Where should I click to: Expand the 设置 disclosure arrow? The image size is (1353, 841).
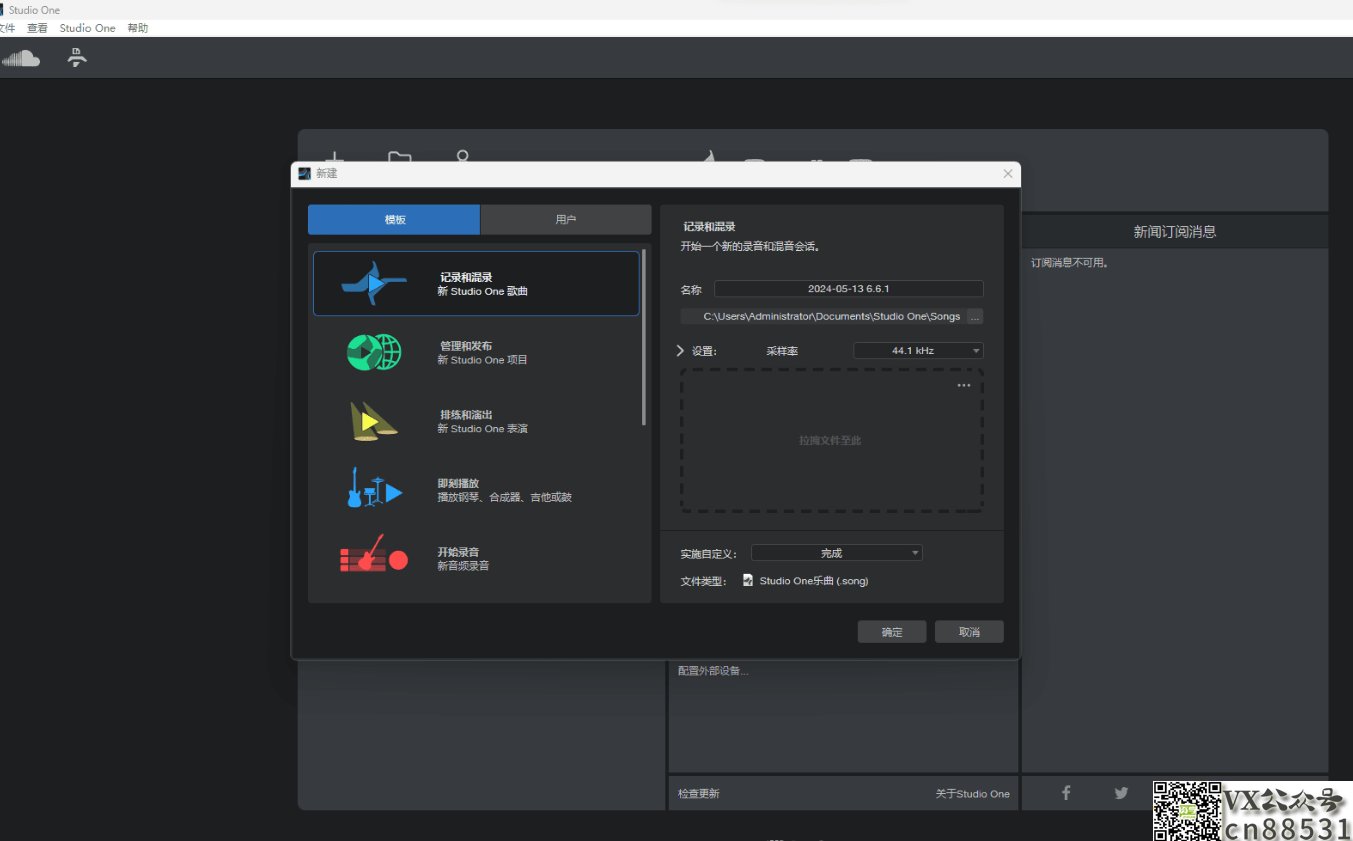tap(681, 351)
